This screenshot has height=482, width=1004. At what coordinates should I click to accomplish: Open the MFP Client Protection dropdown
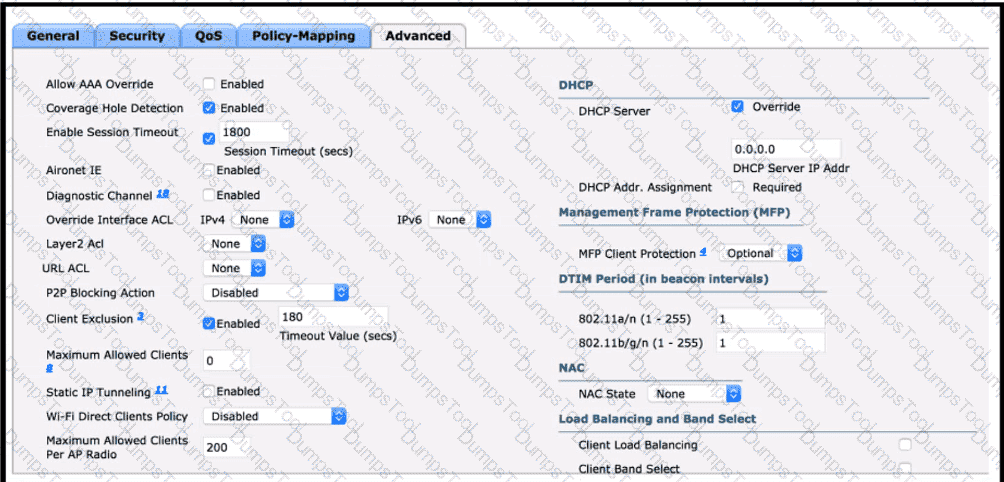(764, 254)
